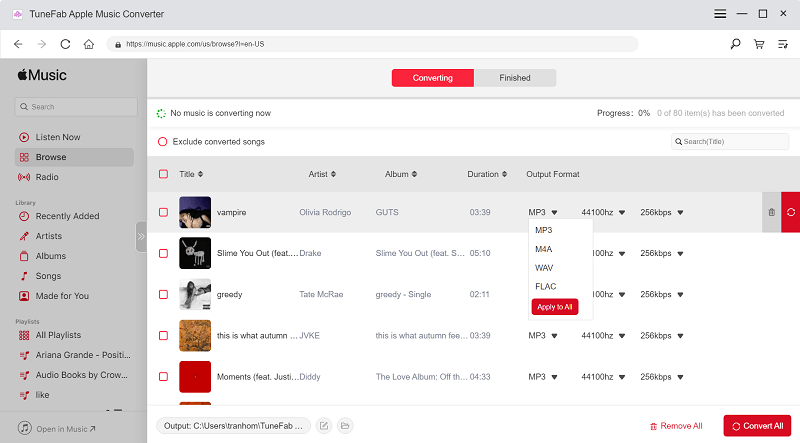Open the output folder icon
800x443 pixels.
tap(345, 426)
